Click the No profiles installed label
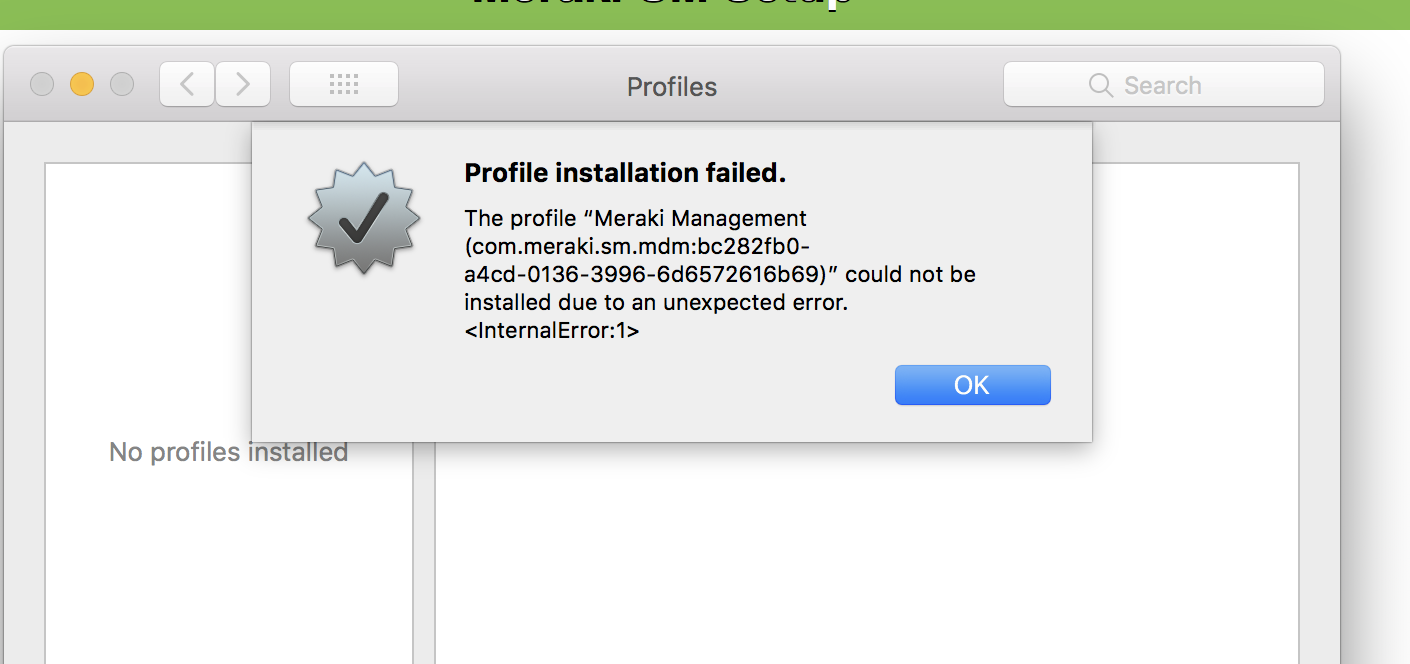The width and height of the screenshot is (1410, 664). tap(228, 452)
